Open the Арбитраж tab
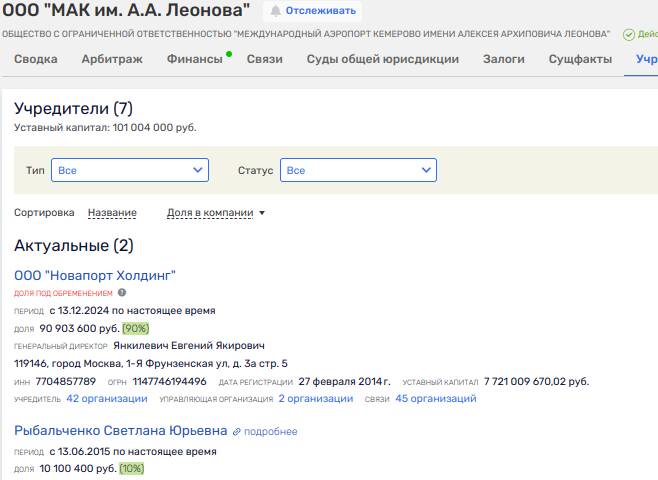The height and width of the screenshot is (480, 658). [x=112, y=59]
